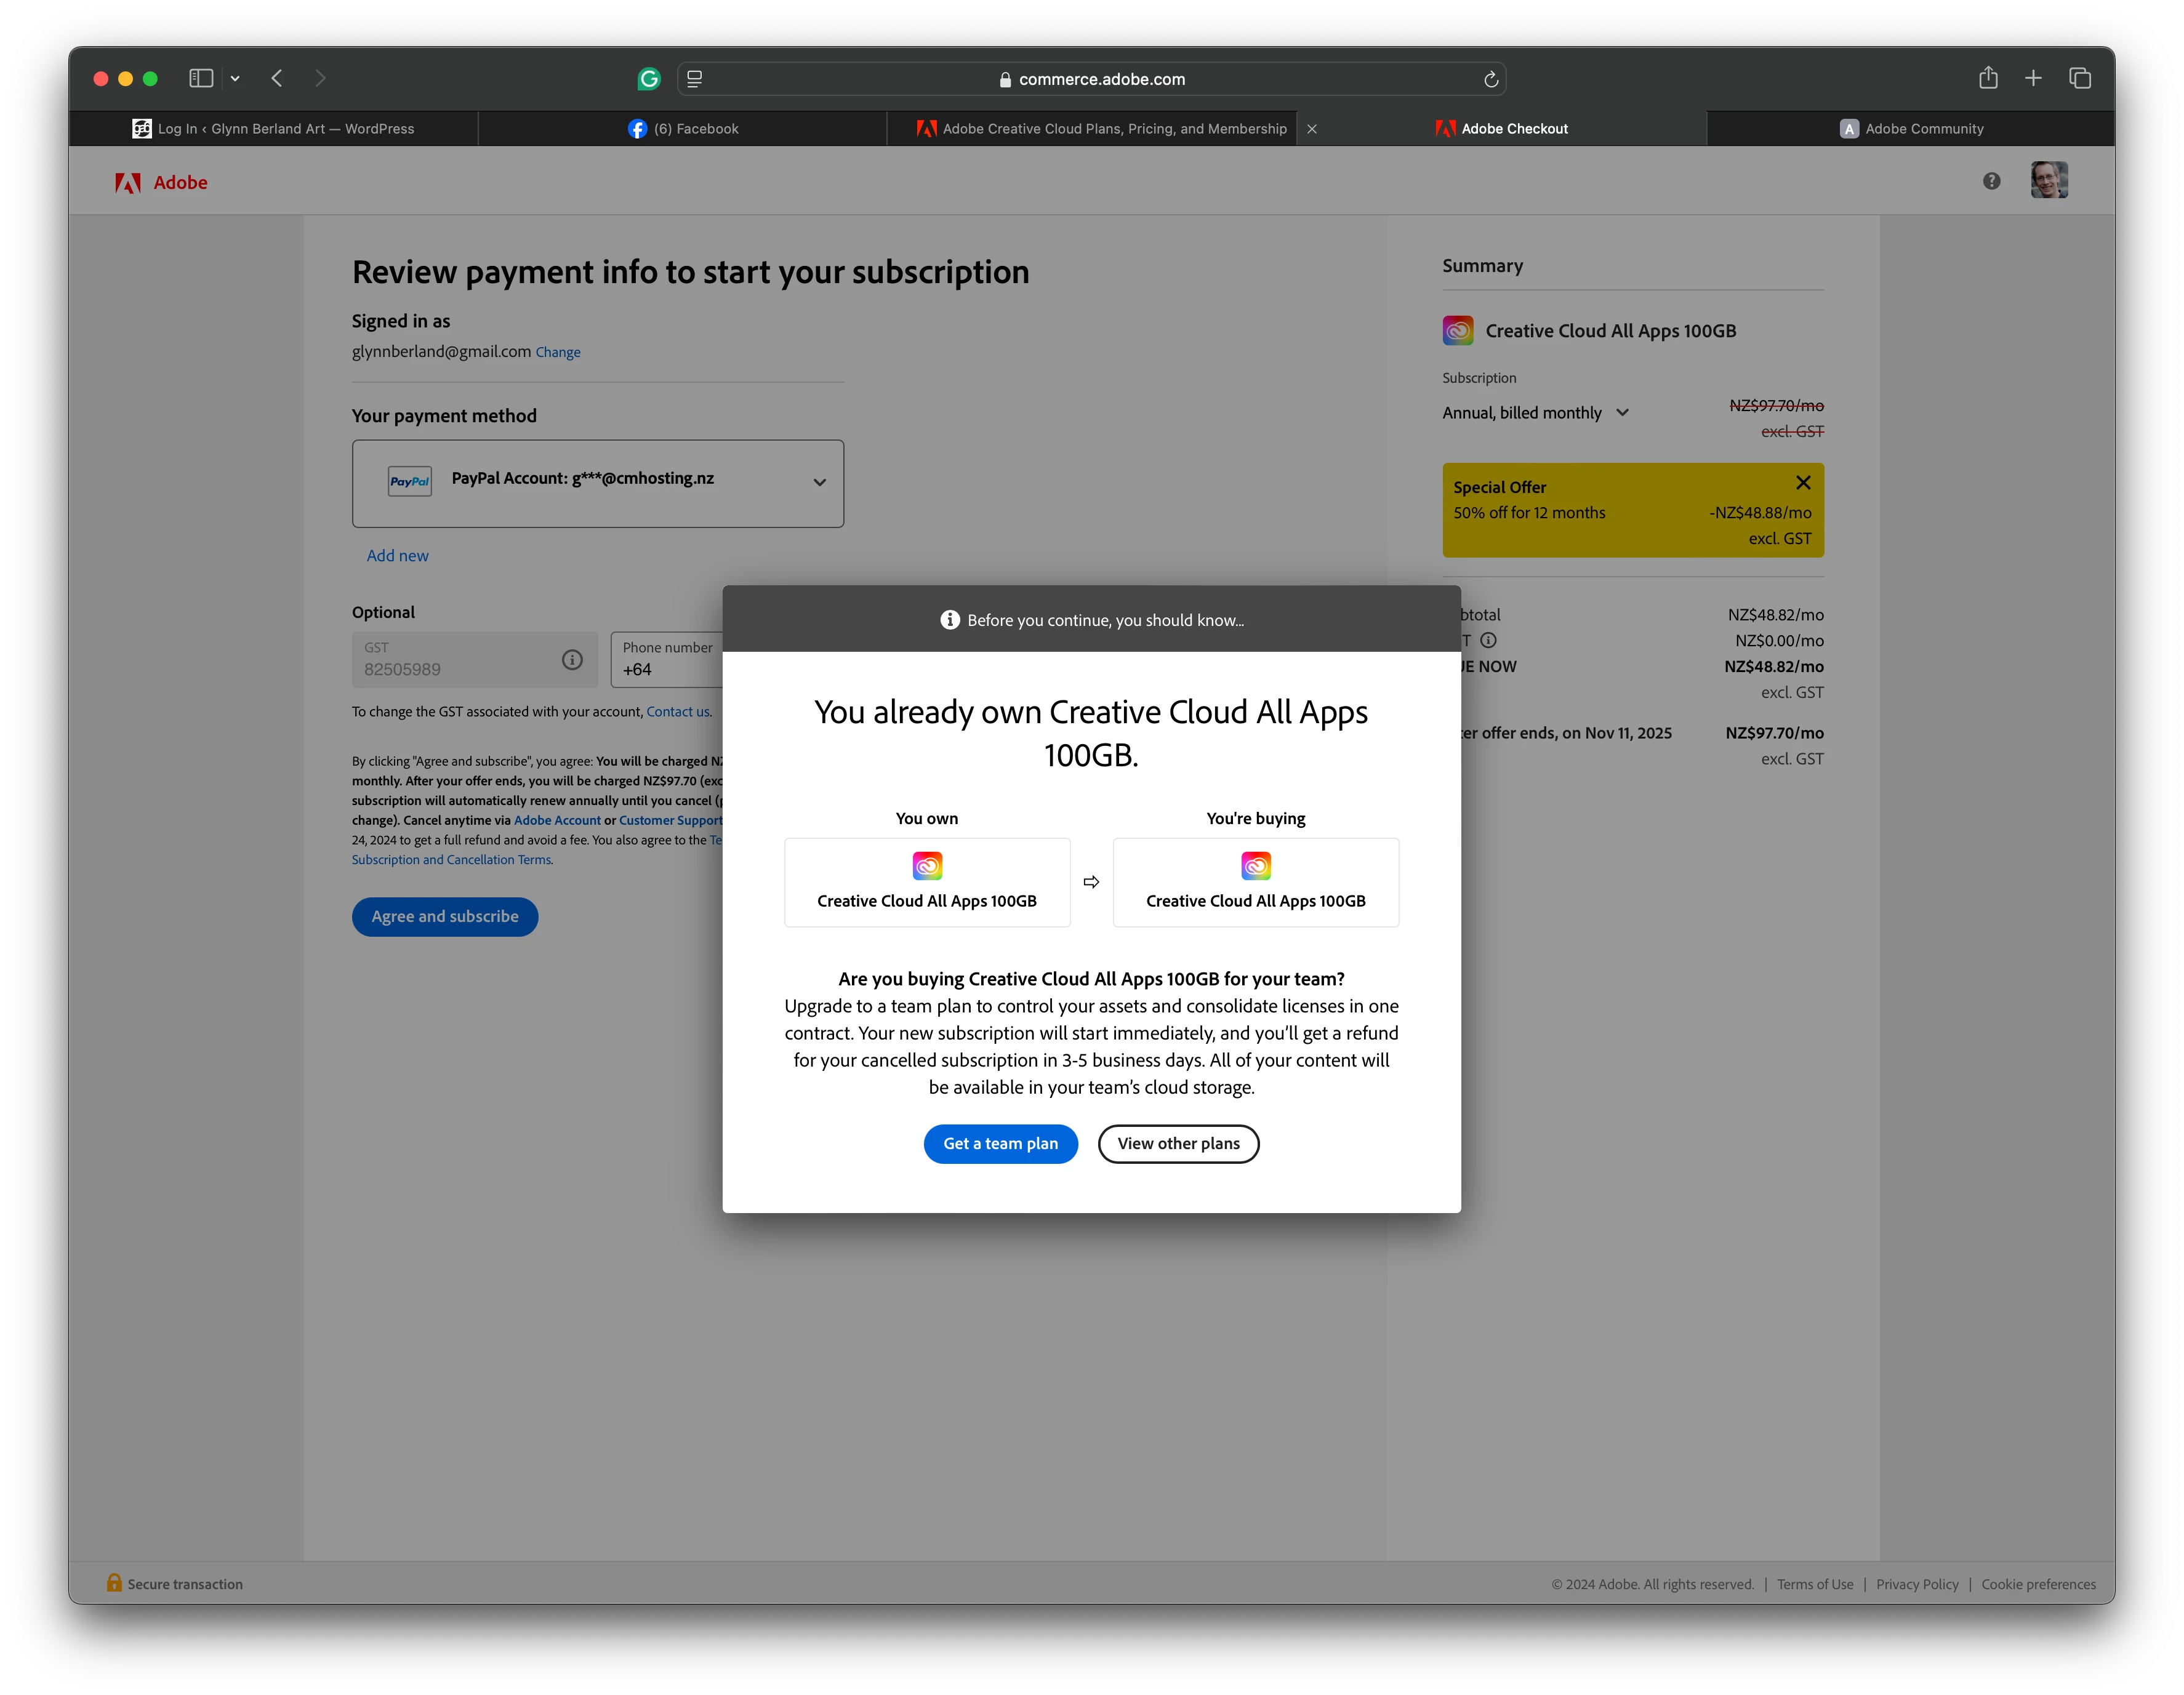Click View other plans button
This screenshot has height=1695, width=2184.
point(1178,1143)
